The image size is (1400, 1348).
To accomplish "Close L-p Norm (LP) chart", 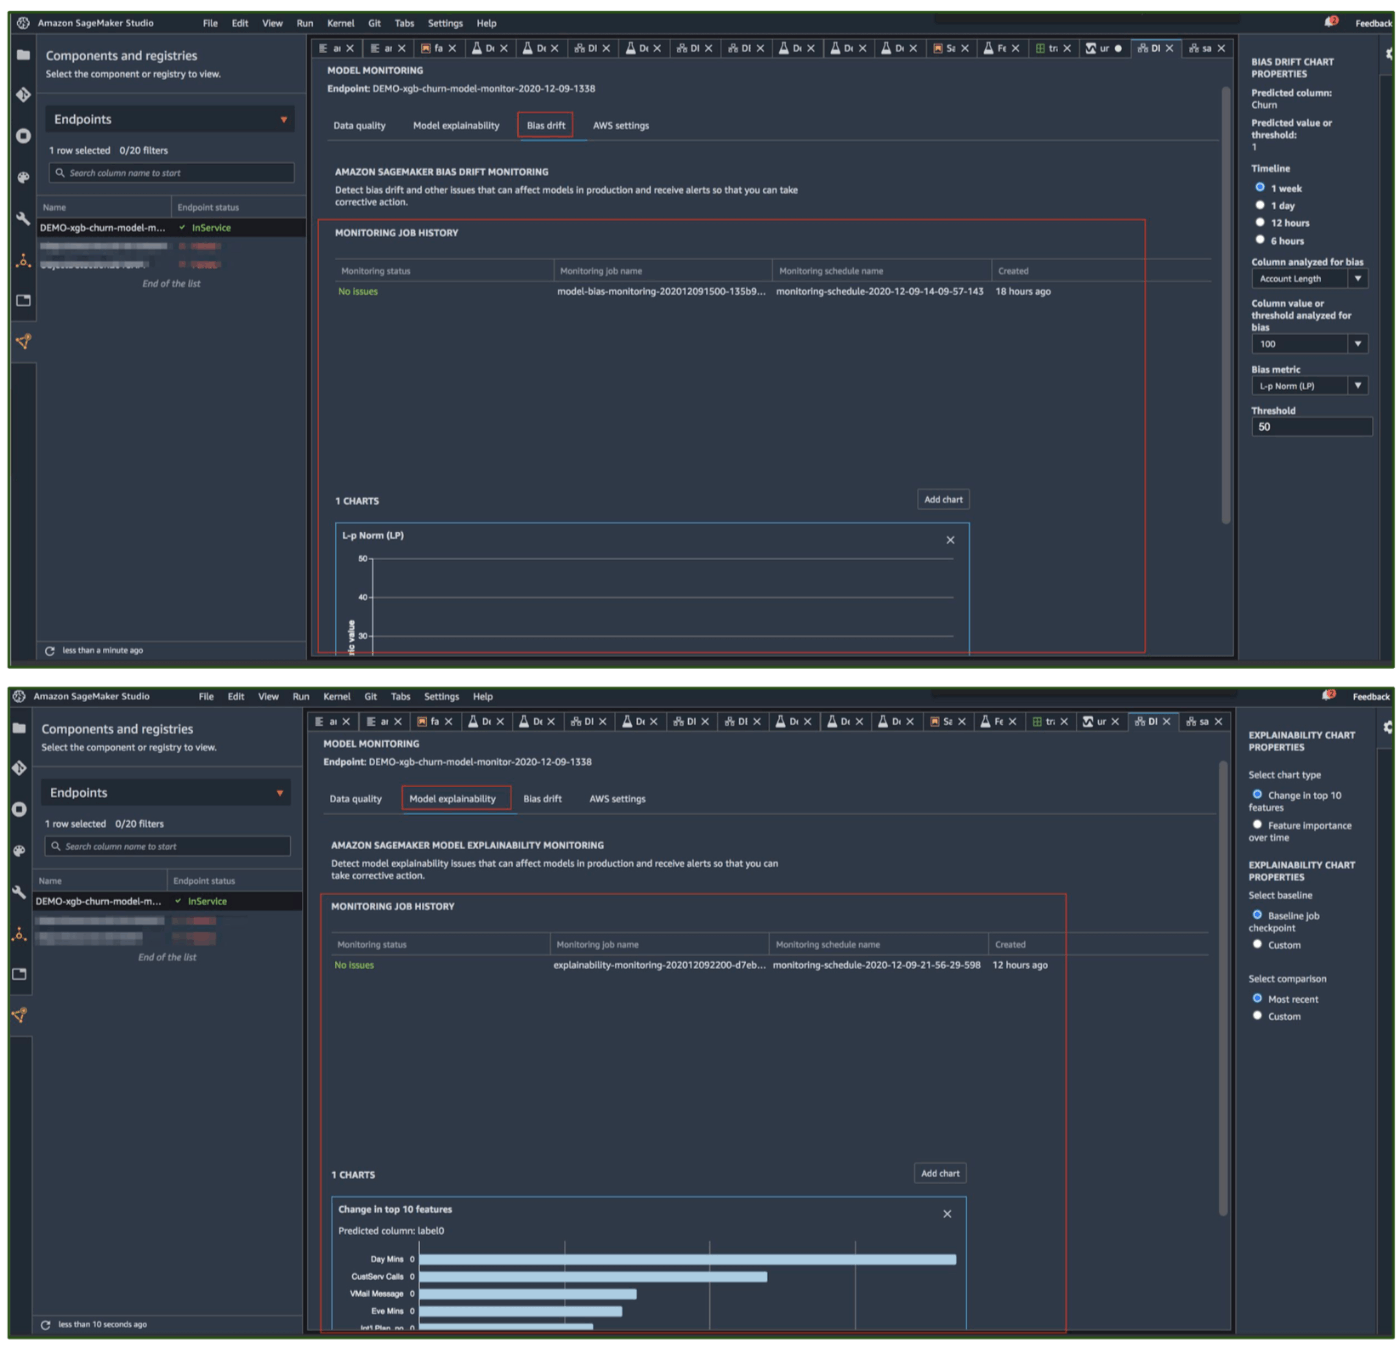I will [950, 540].
